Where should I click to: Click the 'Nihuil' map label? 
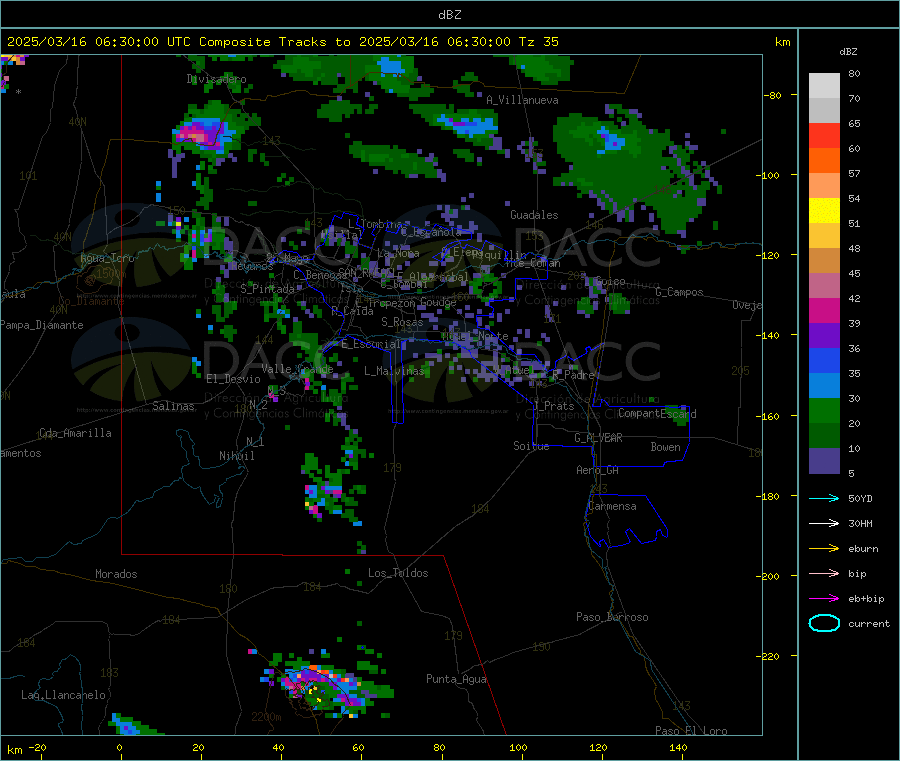point(237,456)
